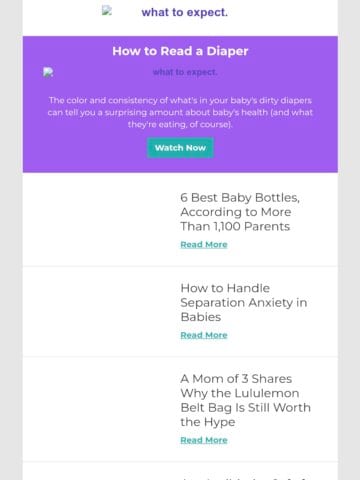Image resolution: width=360 pixels, height=480 pixels.
Task: Open the "6 Best Baby Bottles" article title
Action: click(240, 212)
